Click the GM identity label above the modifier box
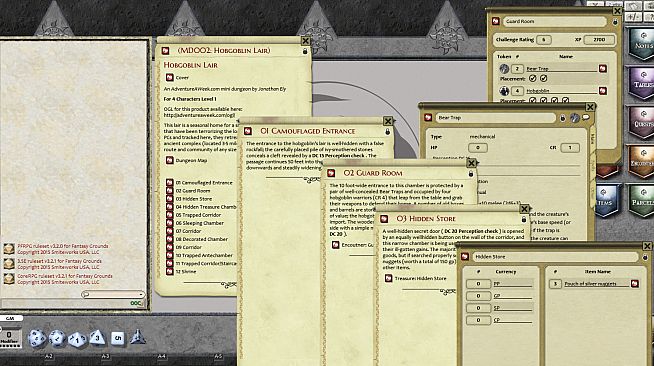 [x=10, y=318]
